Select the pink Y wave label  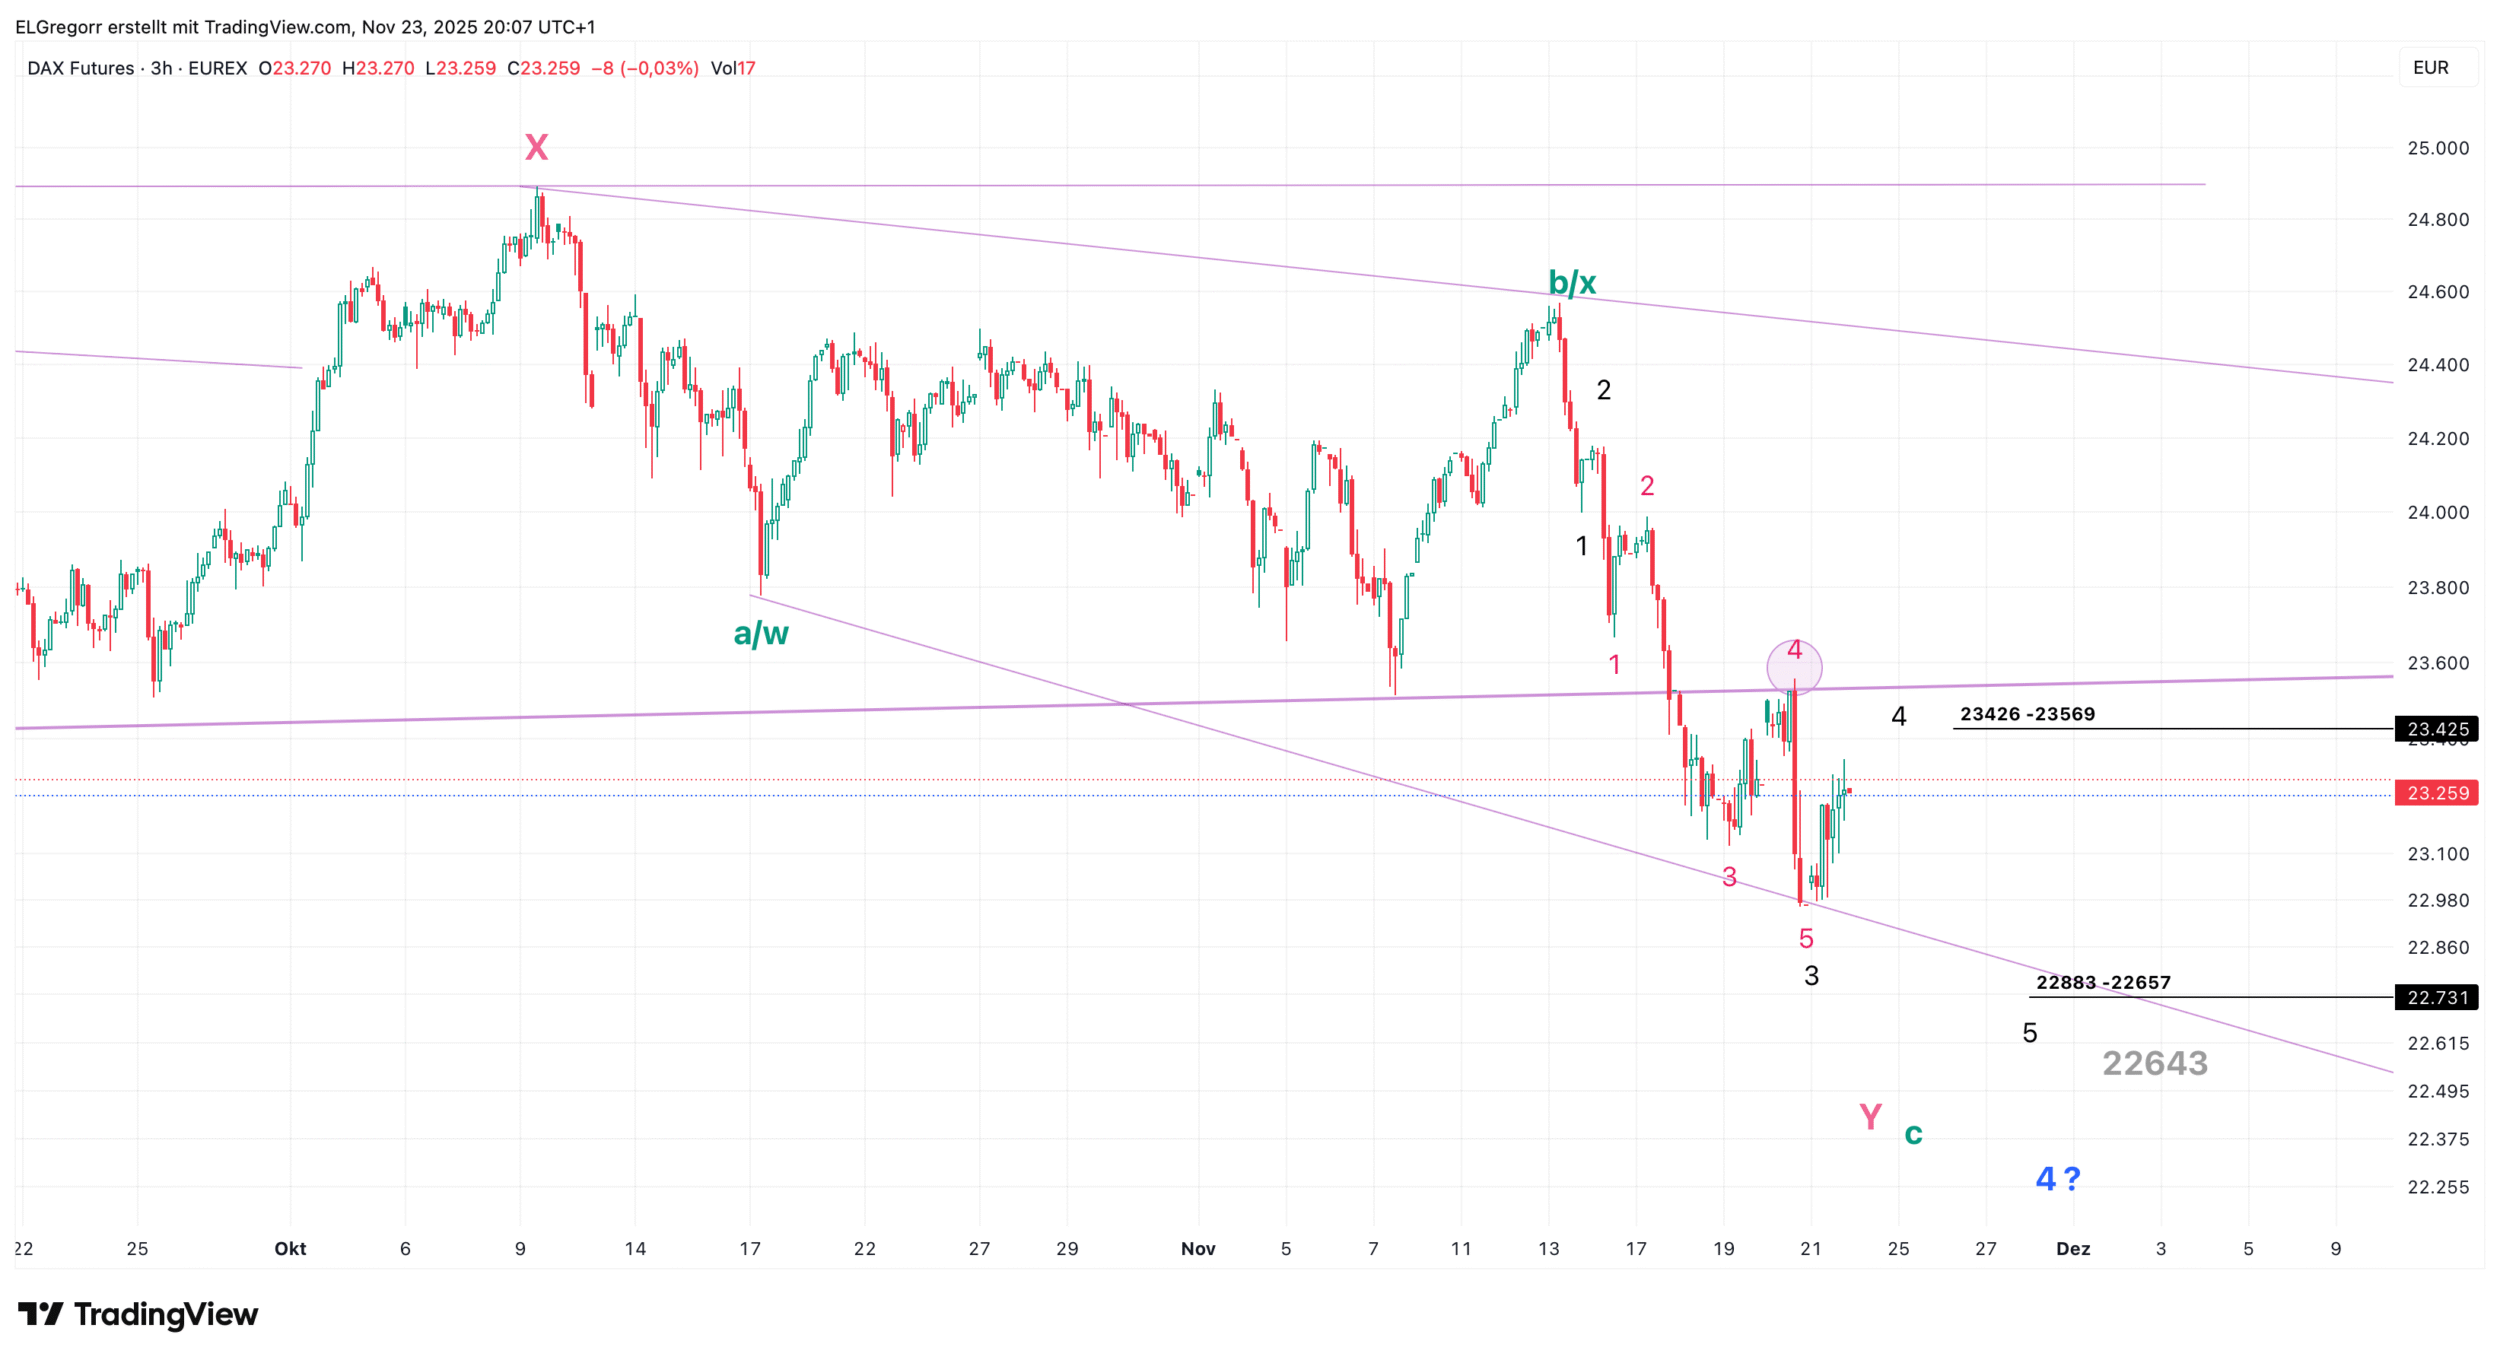click(x=1870, y=1116)
